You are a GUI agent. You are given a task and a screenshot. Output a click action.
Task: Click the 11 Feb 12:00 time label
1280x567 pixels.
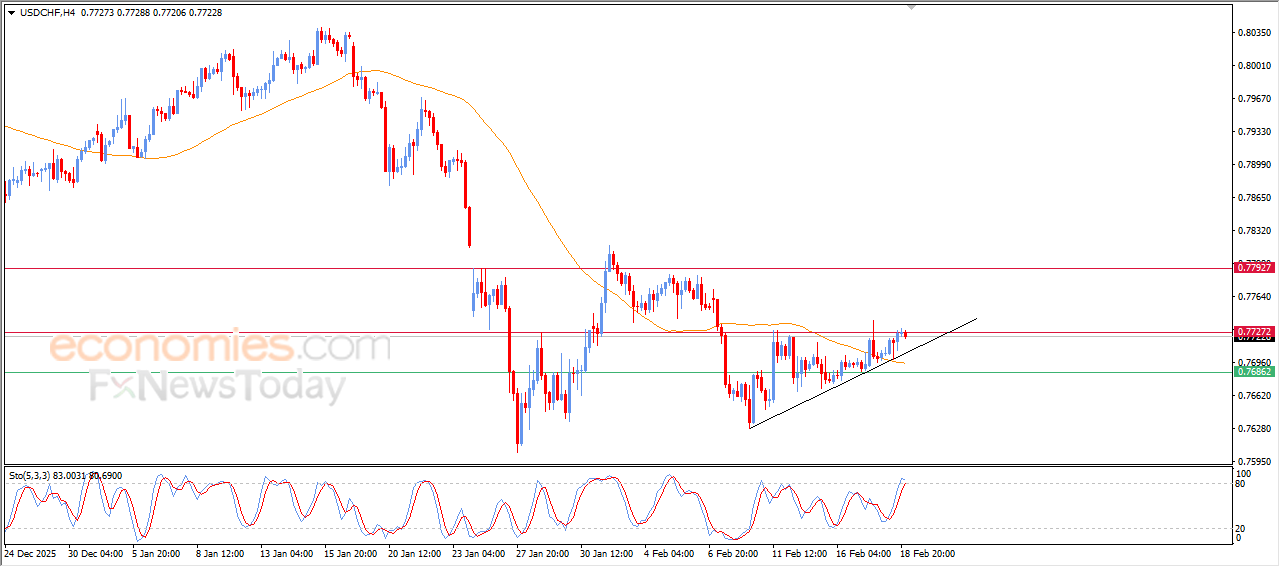click(800, 552)
